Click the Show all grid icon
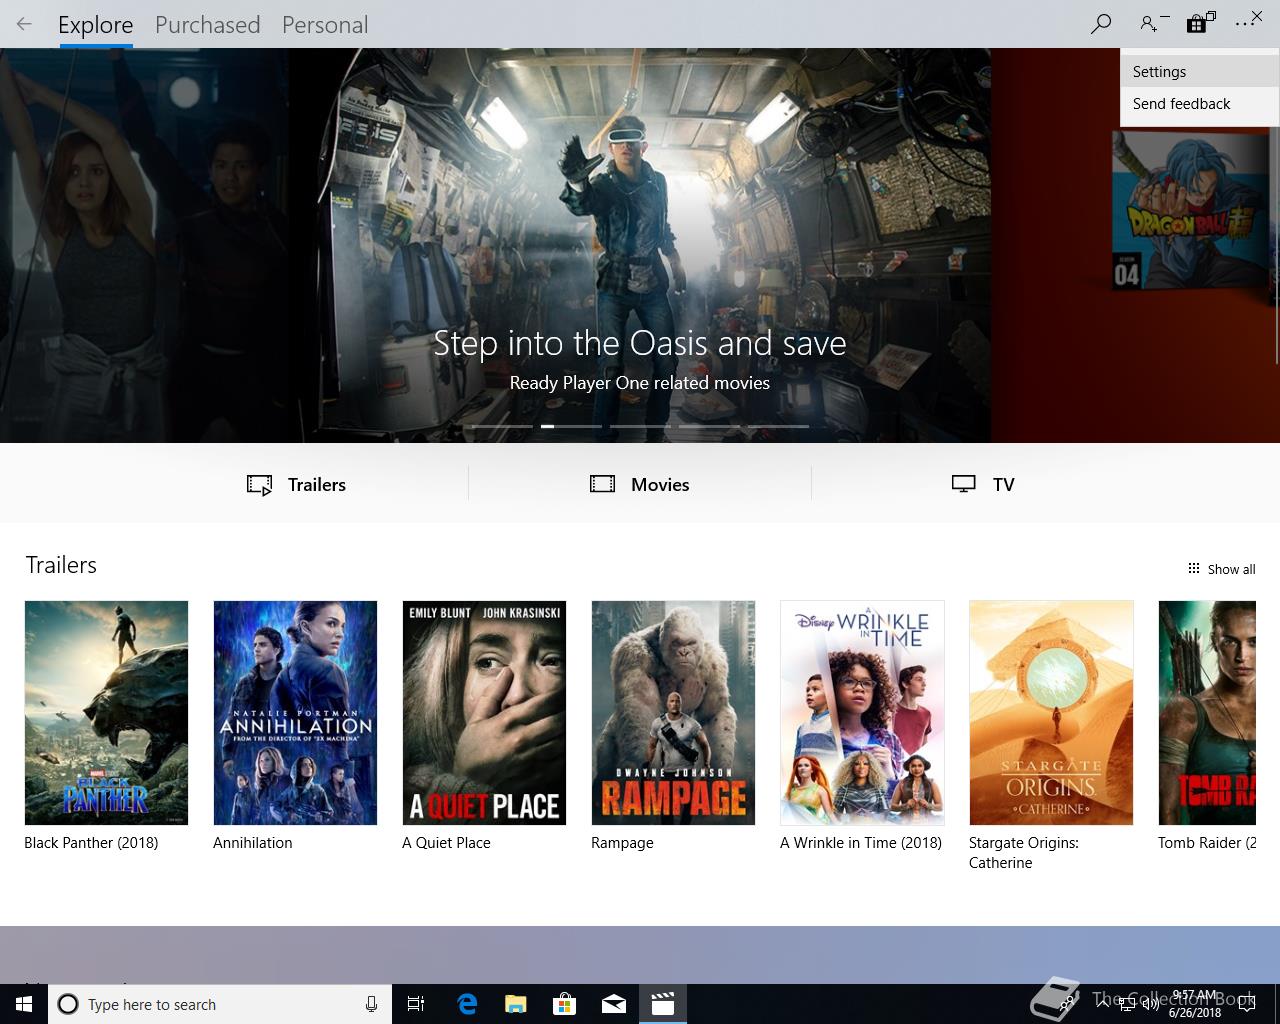This screenshot has height=1024, width=1280. 1193,568
